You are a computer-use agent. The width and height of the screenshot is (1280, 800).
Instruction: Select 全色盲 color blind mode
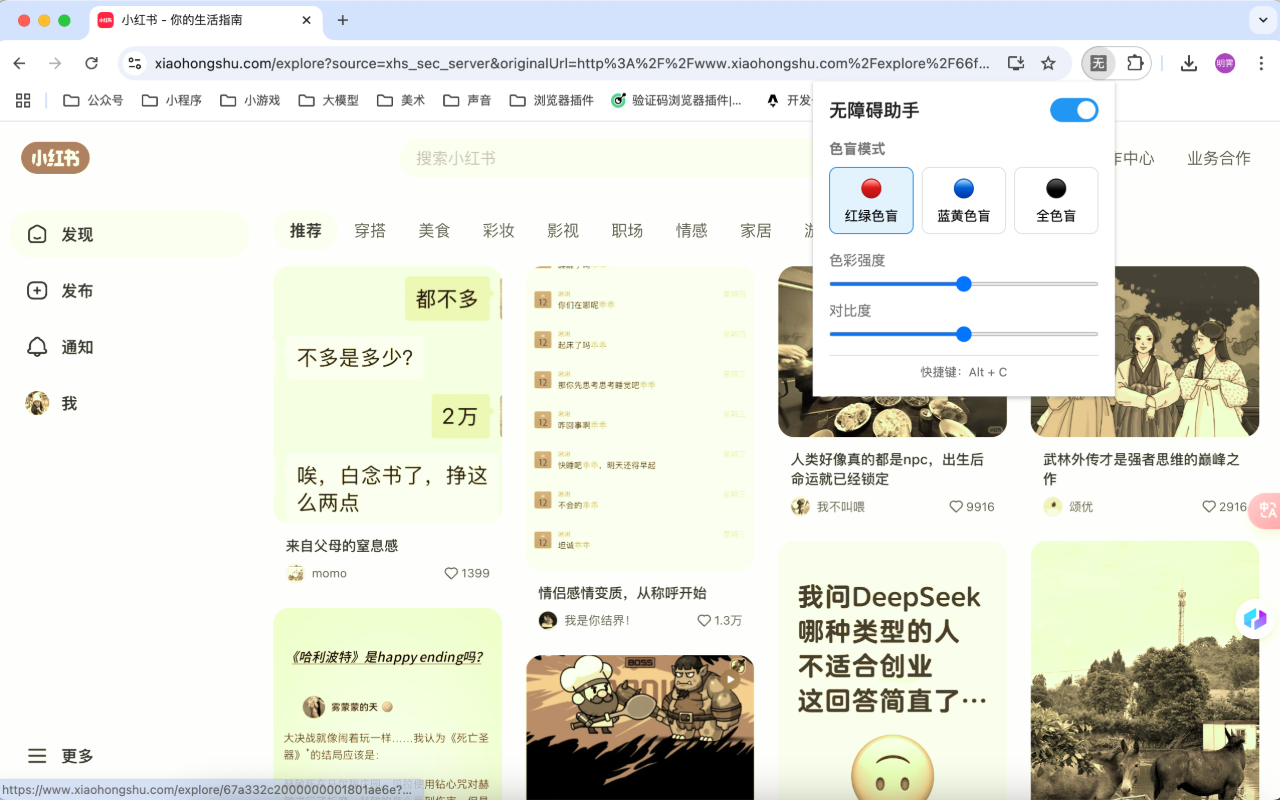click(1056, 200)
